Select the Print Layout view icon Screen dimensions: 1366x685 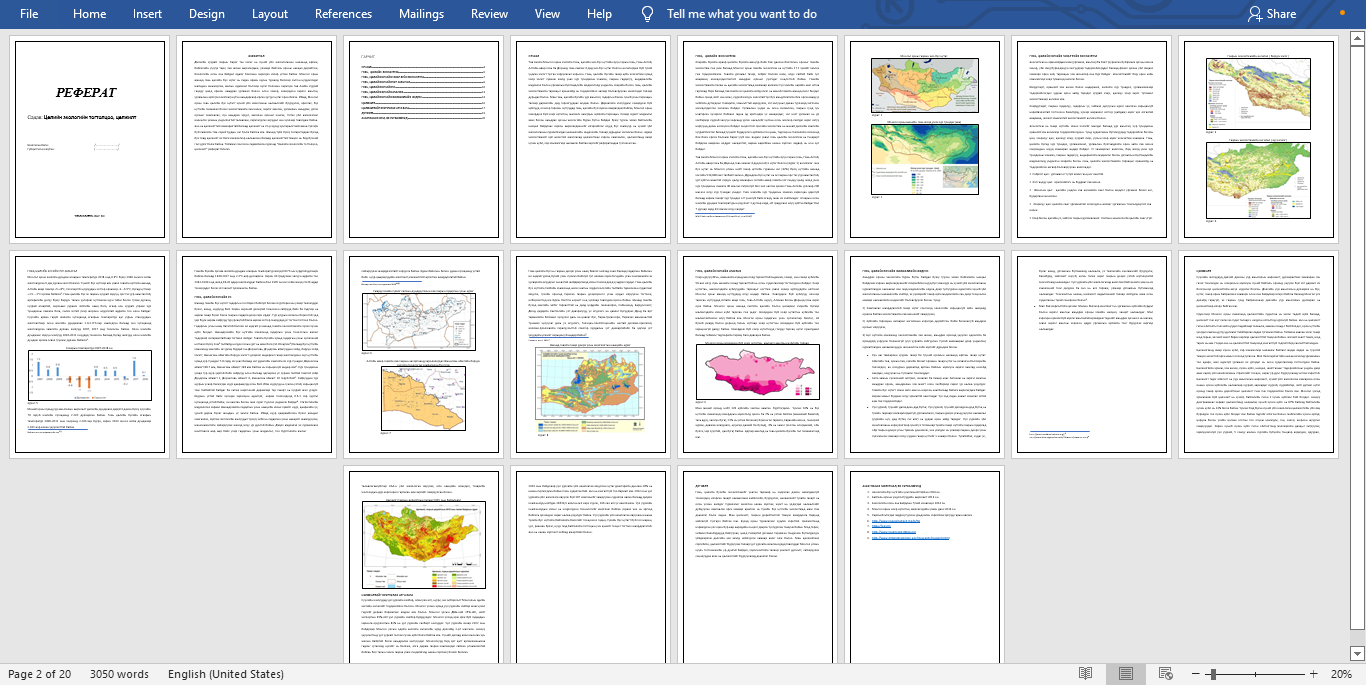[1125, 674]
